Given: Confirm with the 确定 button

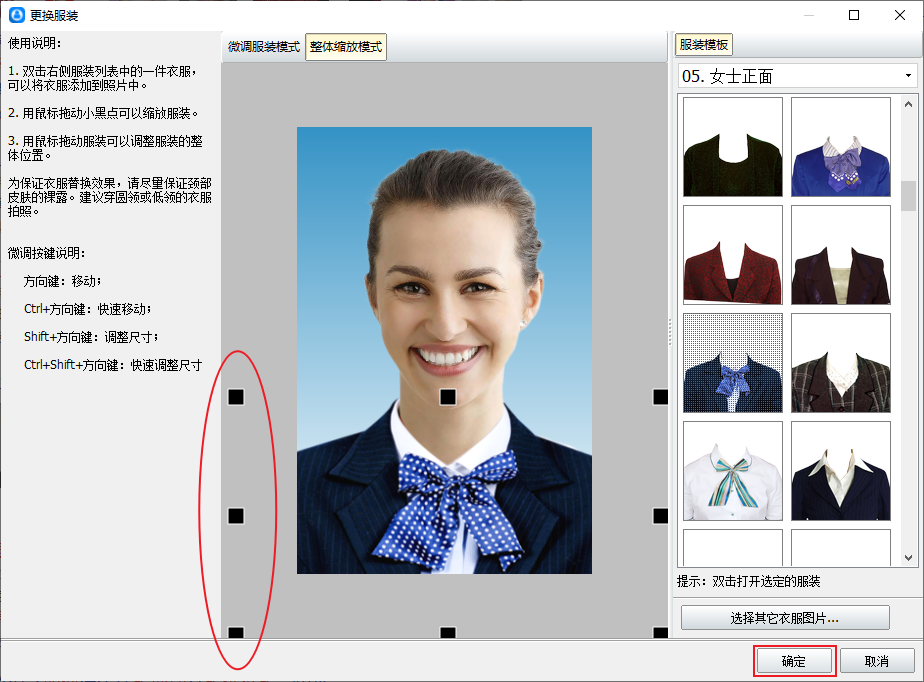Looking at the screenshot, I should [x=794, y=661].
